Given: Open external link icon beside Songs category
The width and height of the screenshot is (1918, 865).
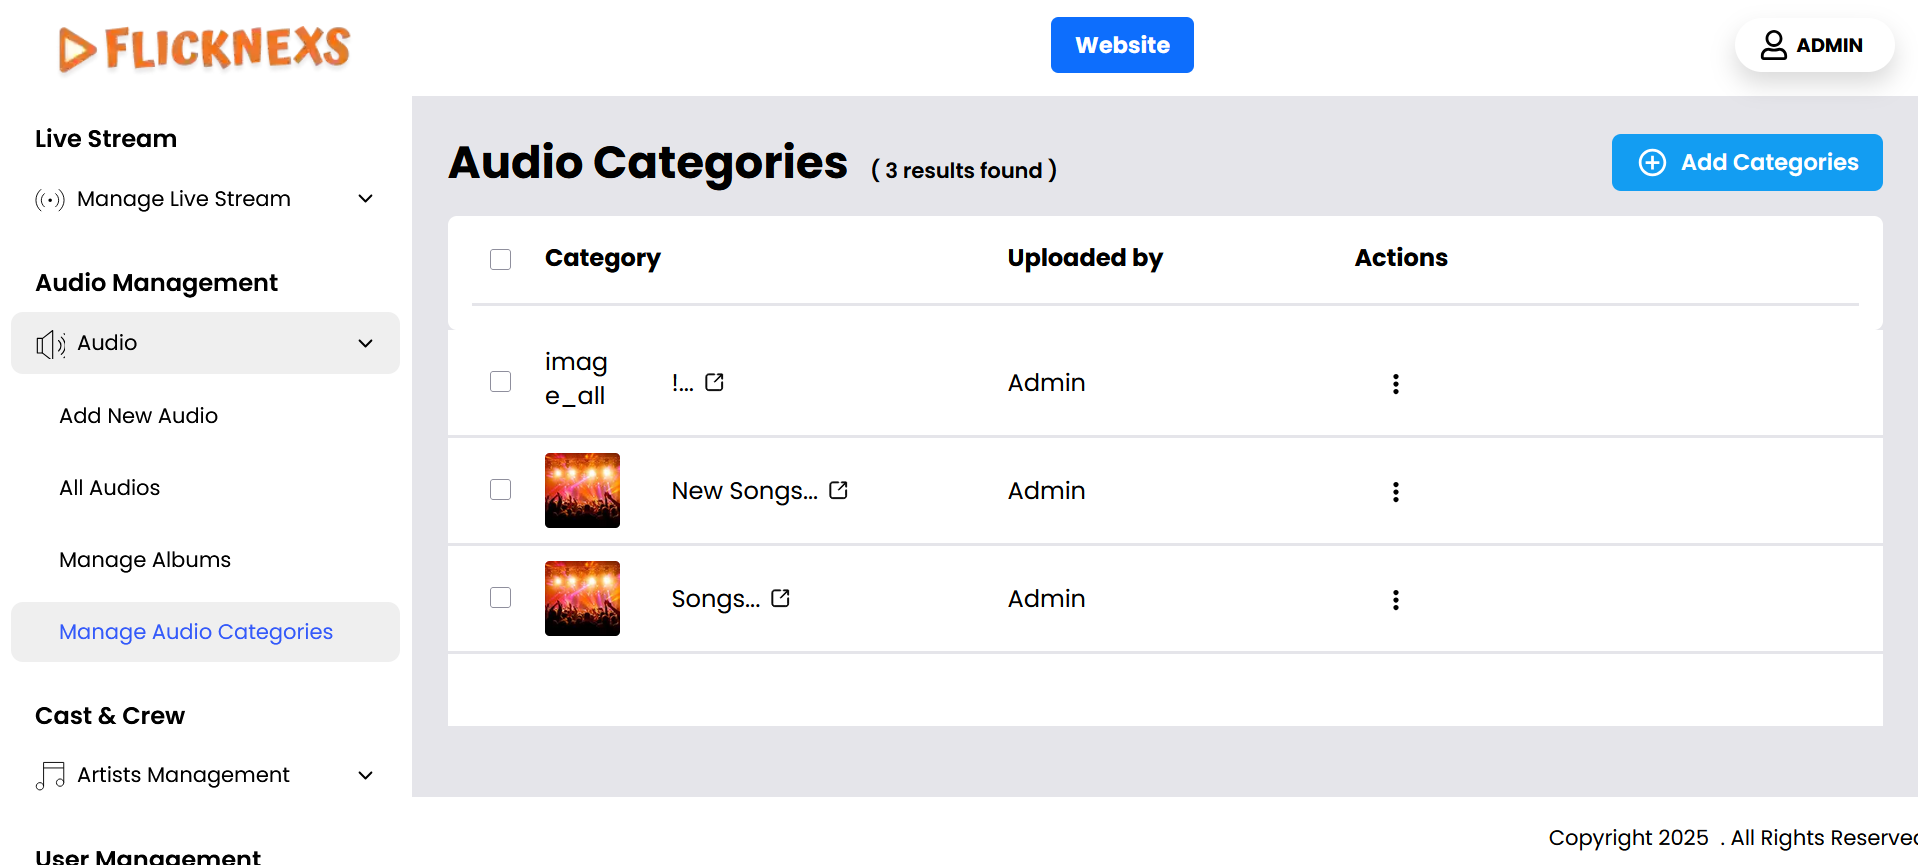Looking at the screenshot, I should coord(781,598).
